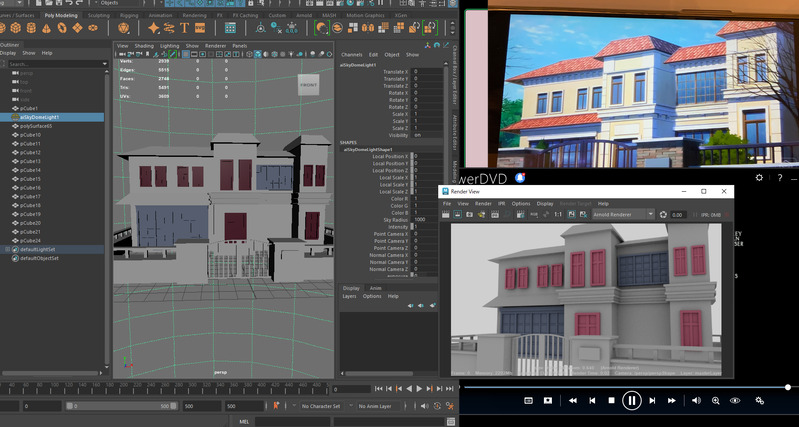Switch to the Poly Modeling shelf tab
The image size is (799, 427).
coord(59,16)
